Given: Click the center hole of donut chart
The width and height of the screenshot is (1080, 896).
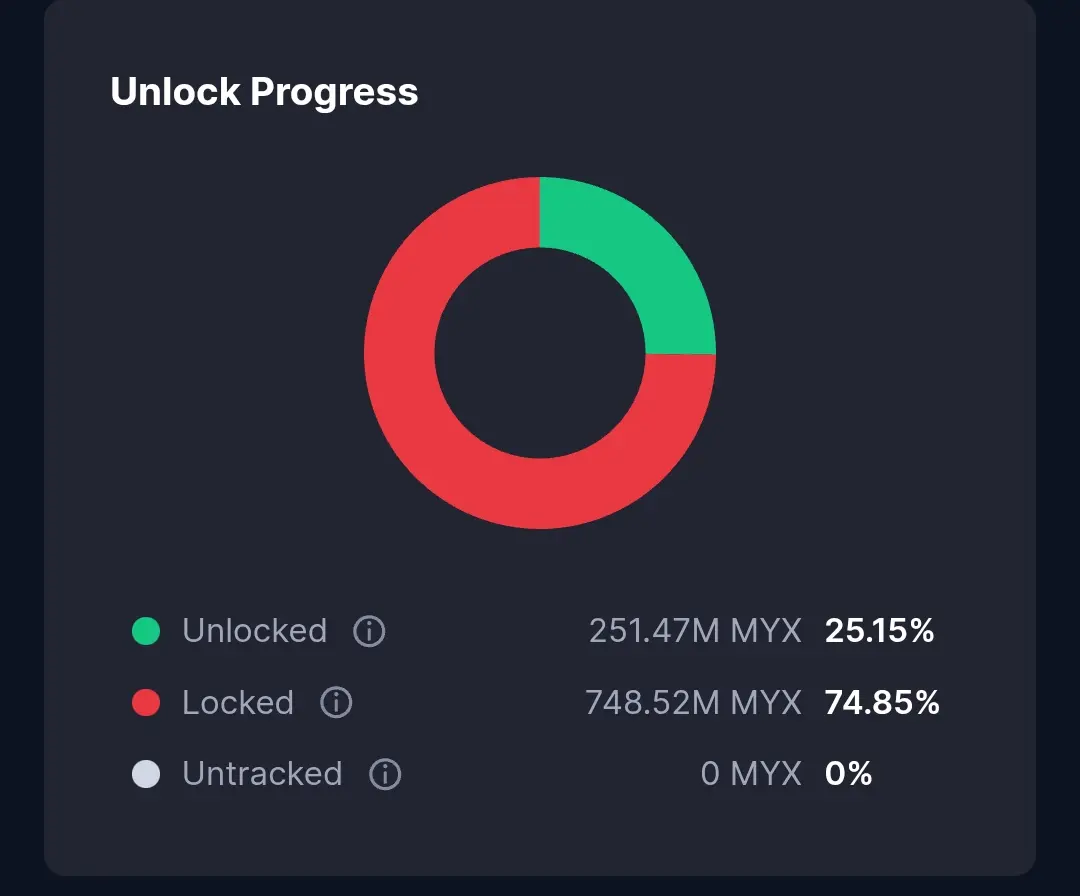Looking at the screenshot, I should [540, 353].
